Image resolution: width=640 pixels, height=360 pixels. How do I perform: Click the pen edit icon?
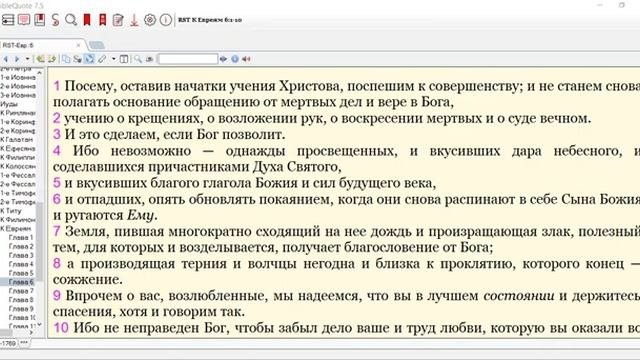[102, 59]
